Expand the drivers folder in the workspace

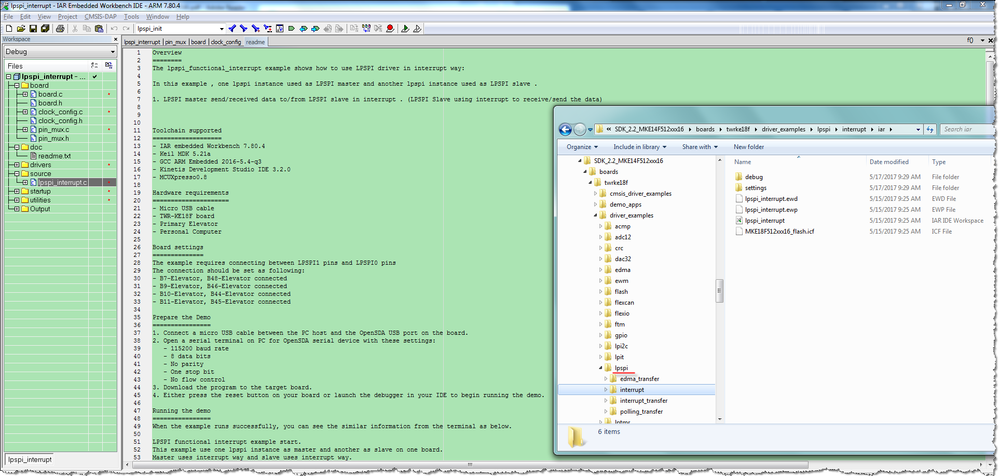(17, 165)
